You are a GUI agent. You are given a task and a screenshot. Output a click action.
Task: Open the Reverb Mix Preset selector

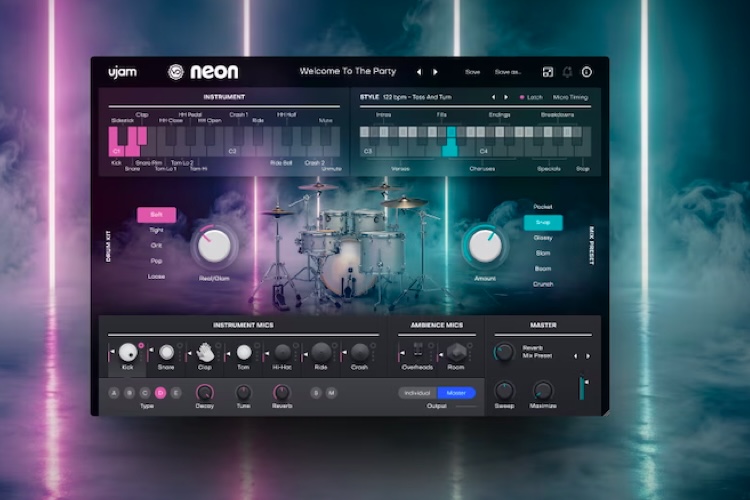click(x=537, y=352)
